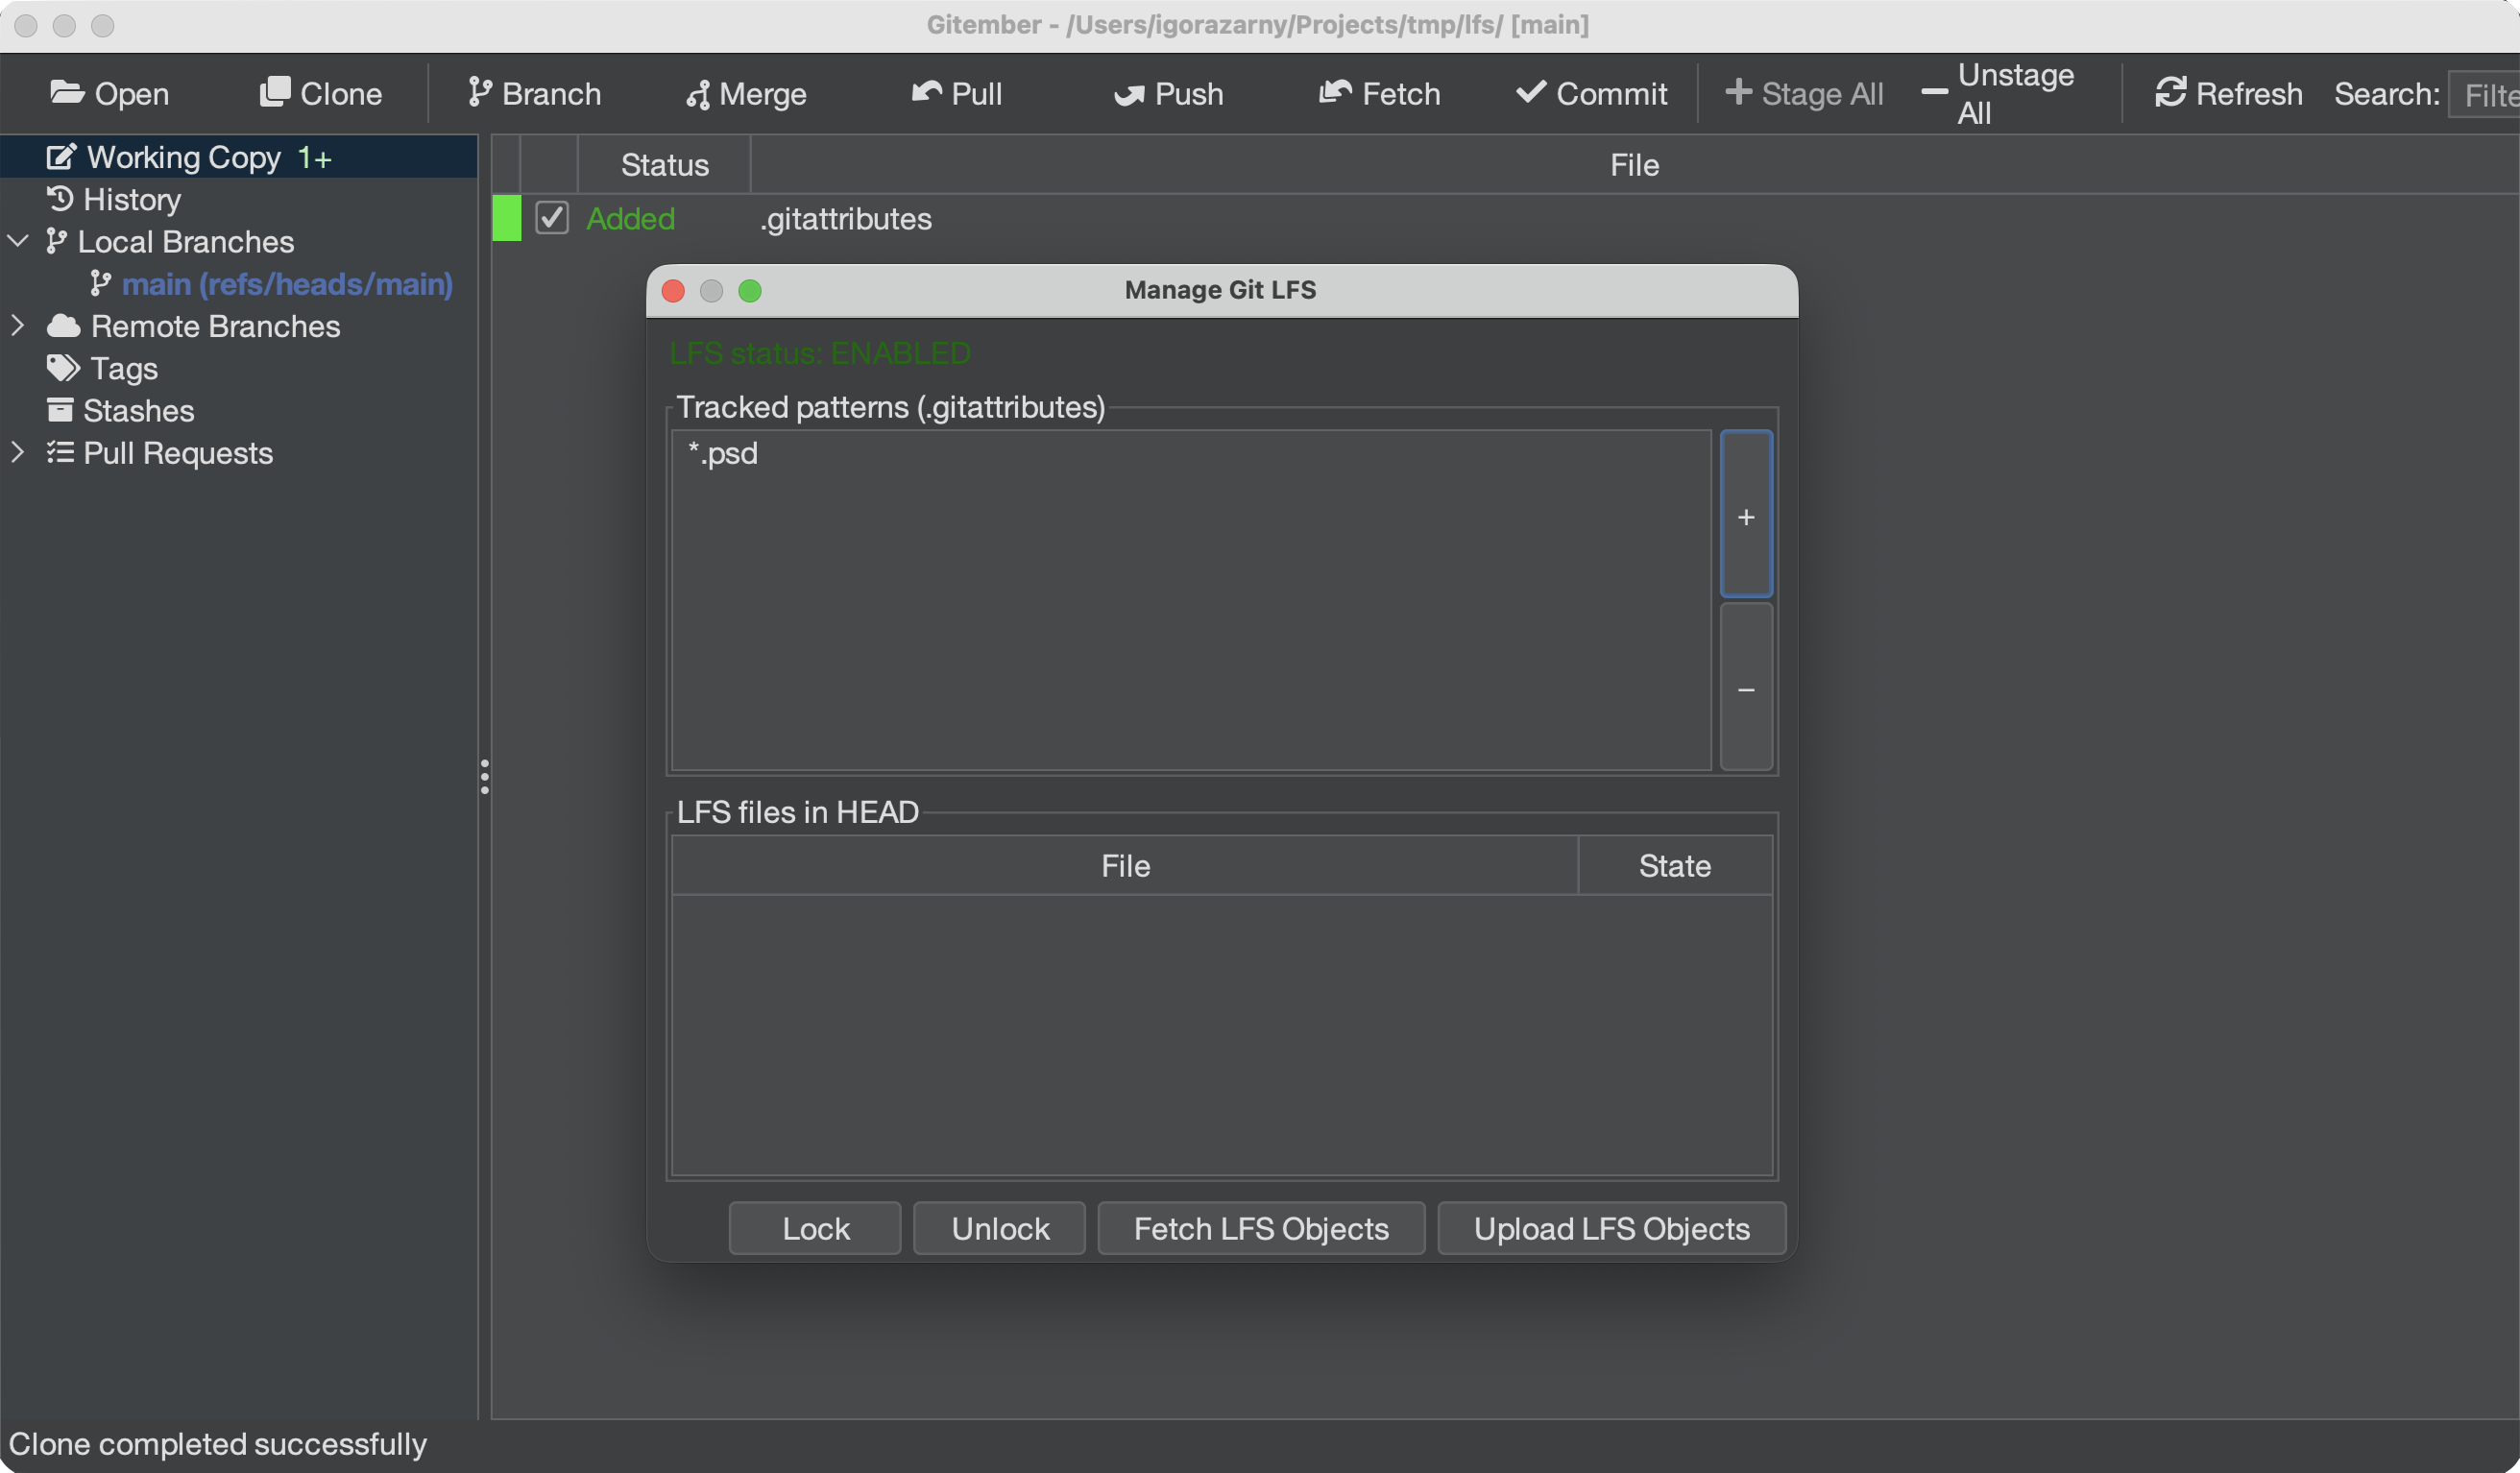2520x1473 pixels.
Task: Click the Fetch toolbar button
Action: pos(1379,93)
